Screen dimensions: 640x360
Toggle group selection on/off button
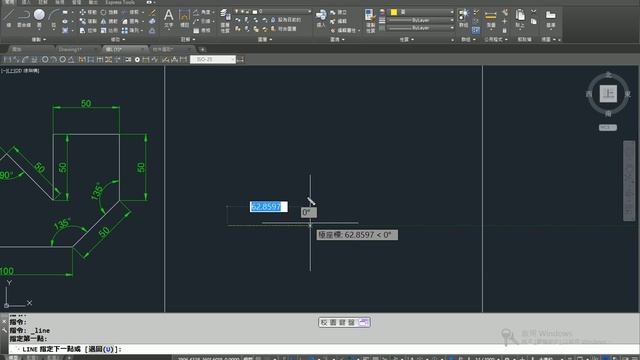476,30
